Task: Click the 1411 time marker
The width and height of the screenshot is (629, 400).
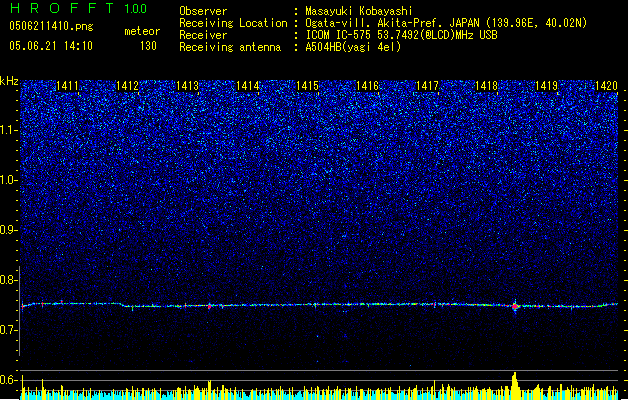Action: coord(67,86)
